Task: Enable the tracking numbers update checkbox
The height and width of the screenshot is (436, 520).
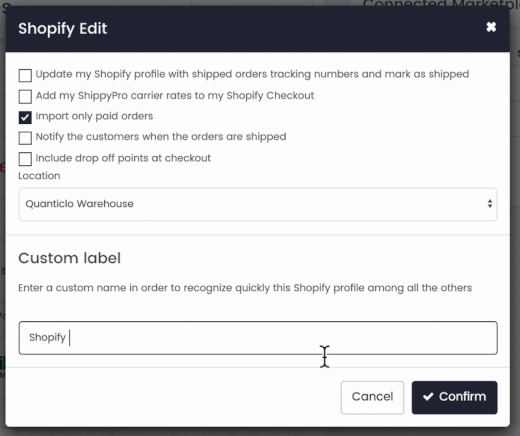Action: (x=25, y=75)
